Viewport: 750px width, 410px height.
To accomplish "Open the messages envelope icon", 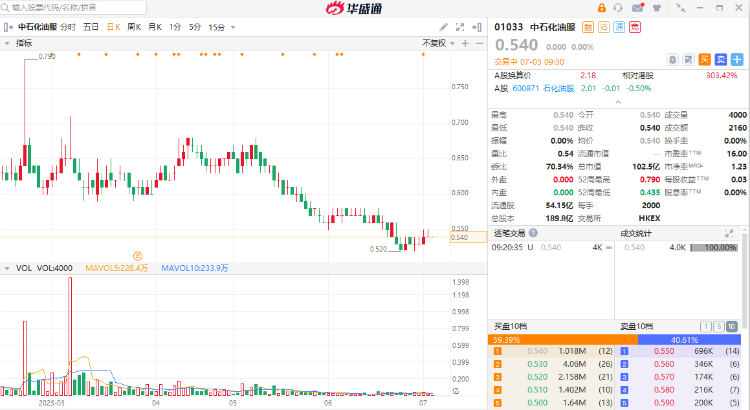I will [638, 8].
